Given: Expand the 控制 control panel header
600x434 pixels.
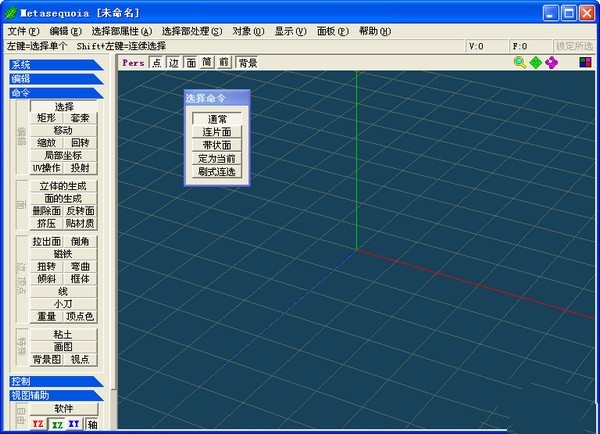Looking at the screenshot, I should pyautogui.click(x=56, y=381).
